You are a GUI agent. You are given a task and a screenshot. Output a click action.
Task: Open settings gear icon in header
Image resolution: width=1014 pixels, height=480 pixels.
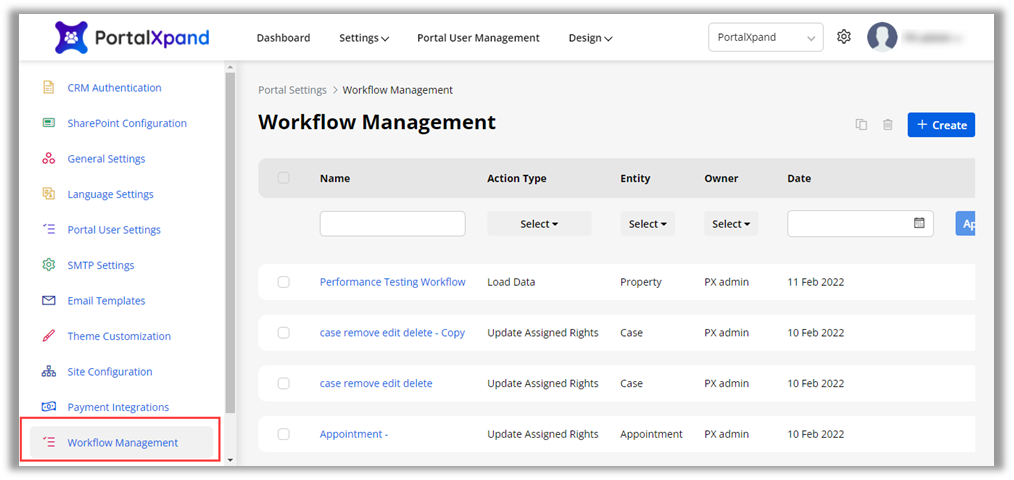tap(844, 37)
